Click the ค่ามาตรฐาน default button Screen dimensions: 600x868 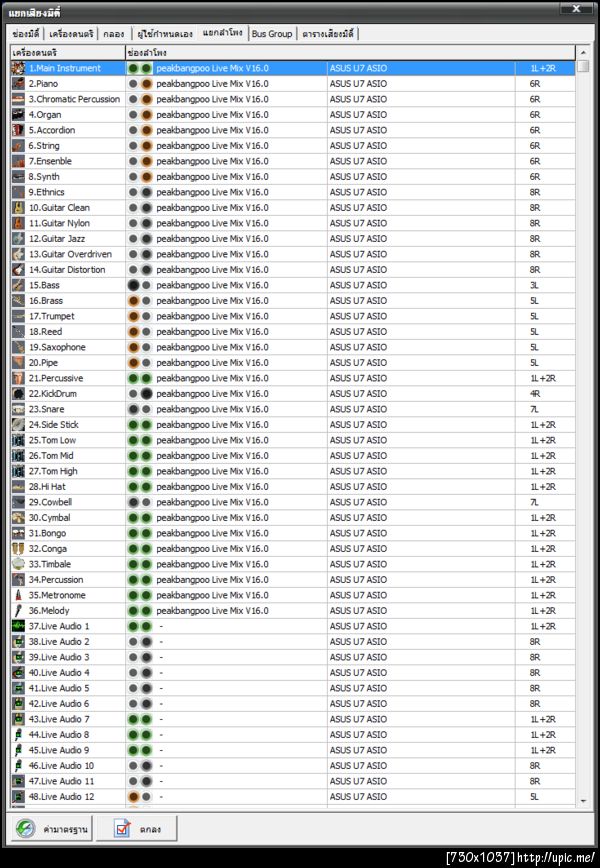pyautogui.click(x=50, y=829)
